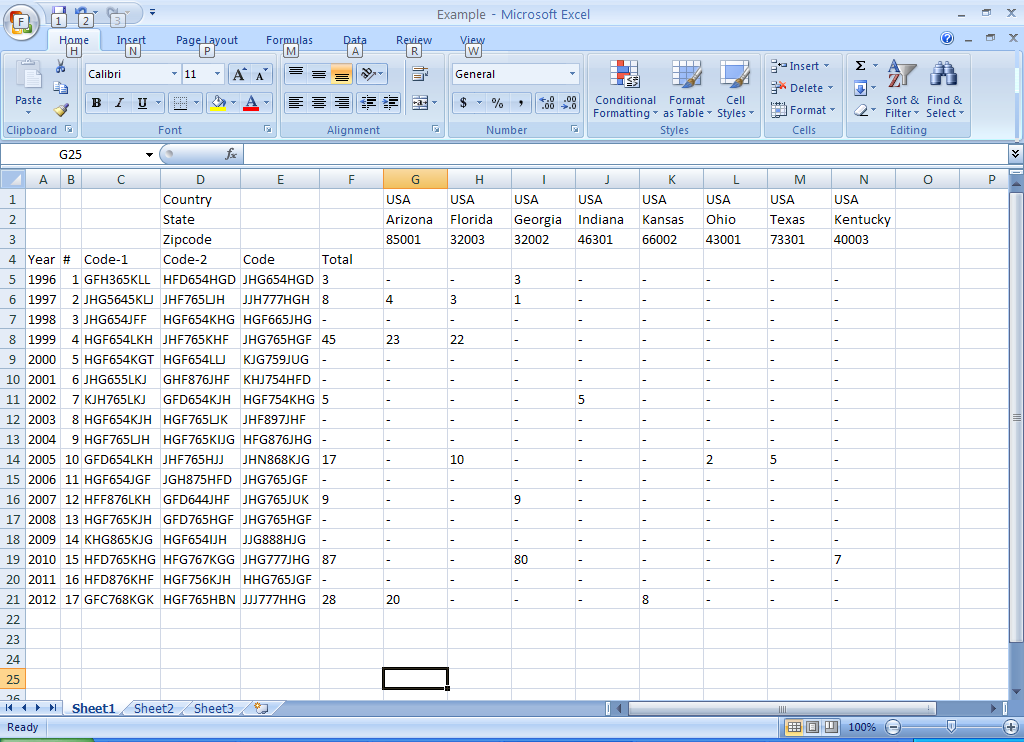The height and width of the screenshot is (742, 1024).
Task: Click the Percent Style icon
Action: click(x=497, y=103)
